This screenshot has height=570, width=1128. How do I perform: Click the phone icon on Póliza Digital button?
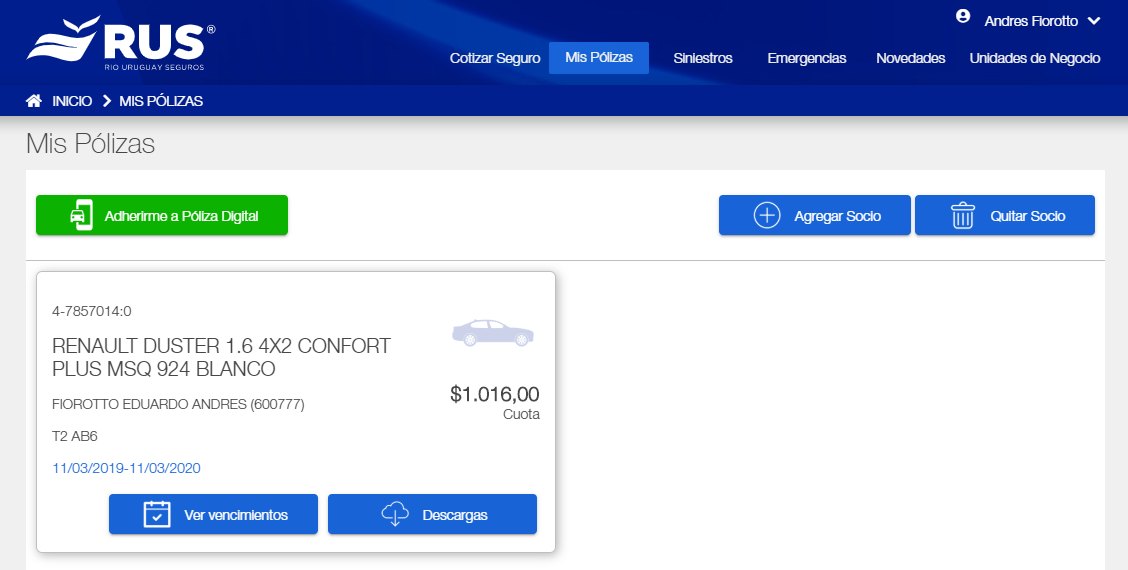[81, 215]
